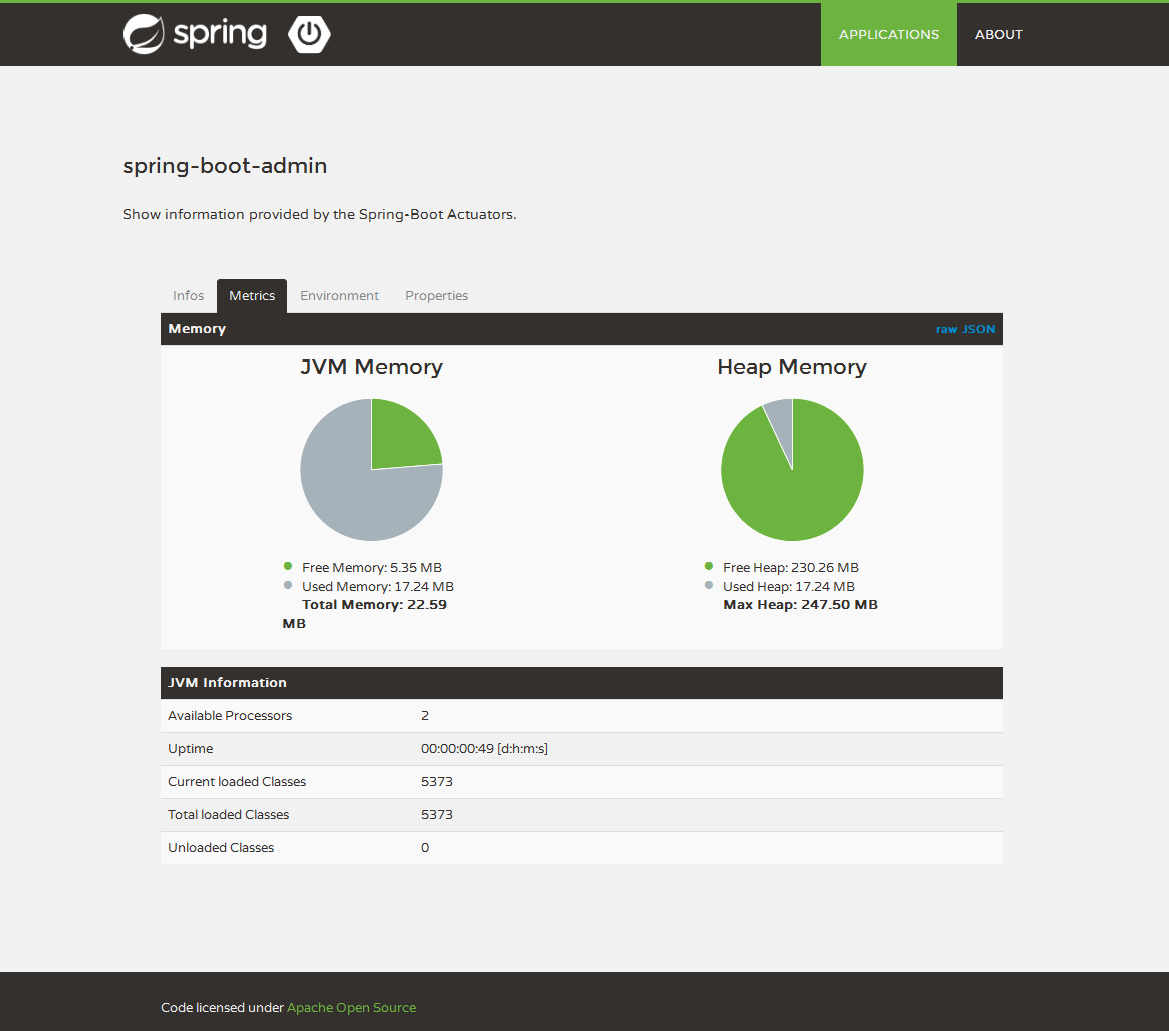
Task: Click the green Free Heap legend dot
Action: point(709,567)
